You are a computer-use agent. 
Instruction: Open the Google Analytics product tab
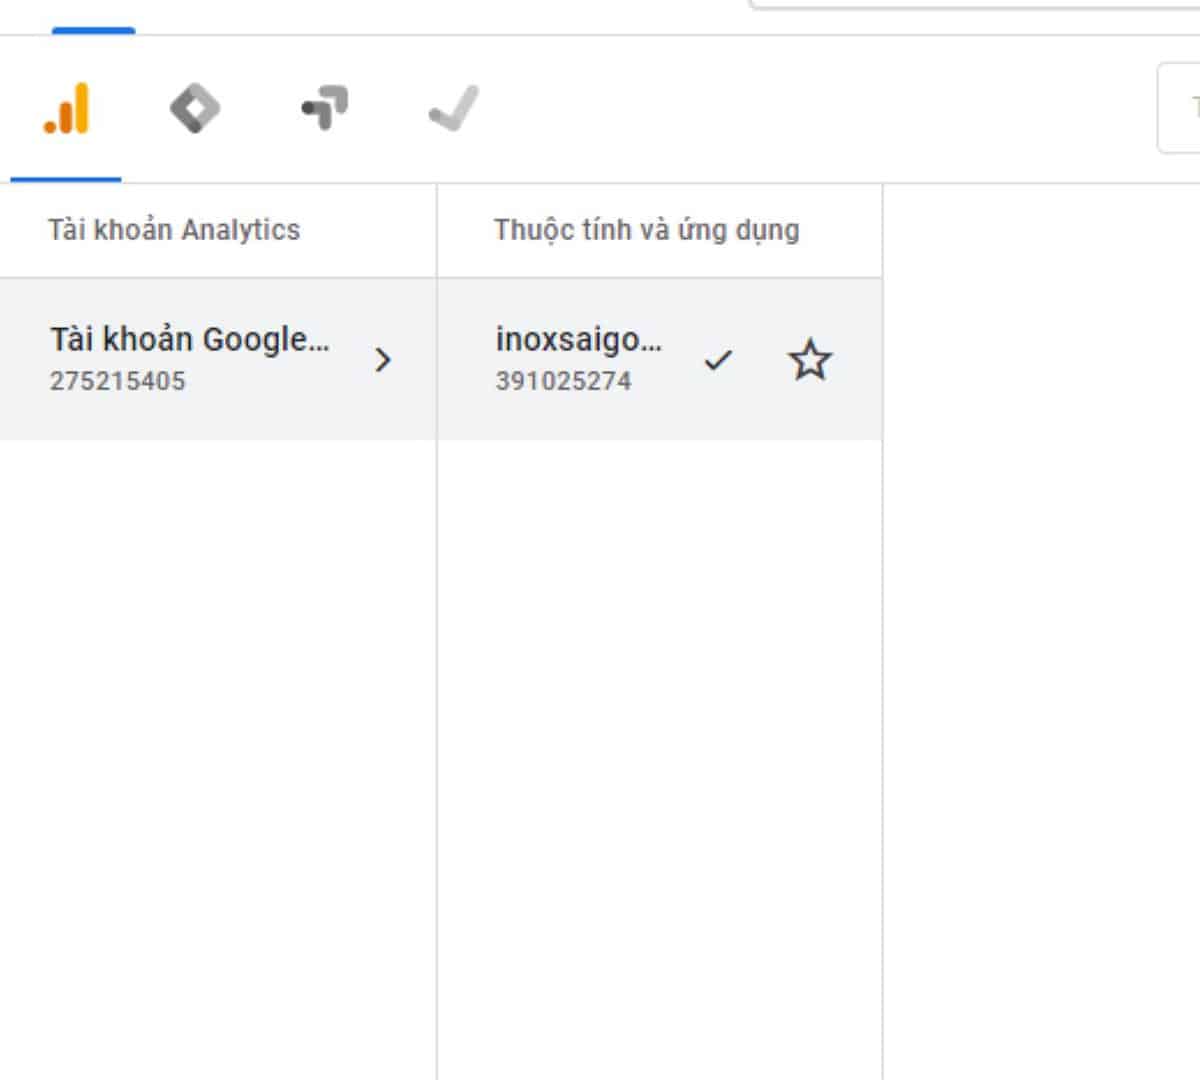(66, 109)
